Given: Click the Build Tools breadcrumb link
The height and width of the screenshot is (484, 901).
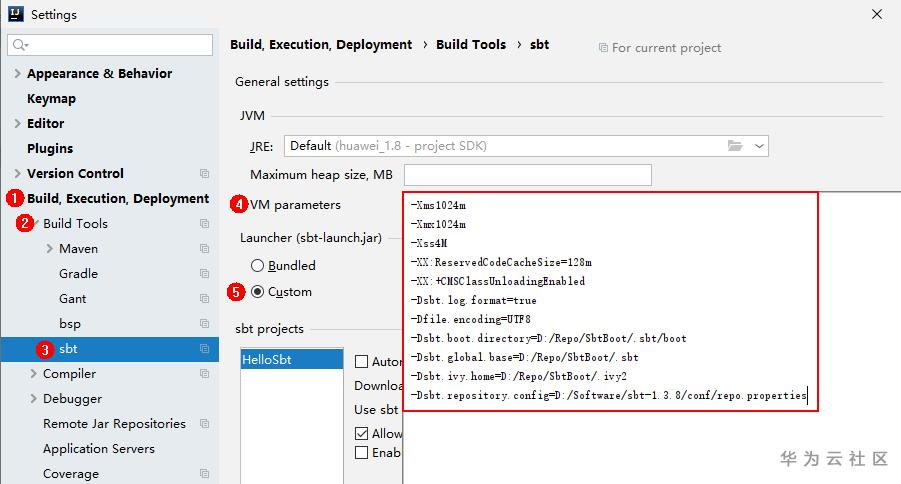Looking at the screenshot, I should coord(471,45).
